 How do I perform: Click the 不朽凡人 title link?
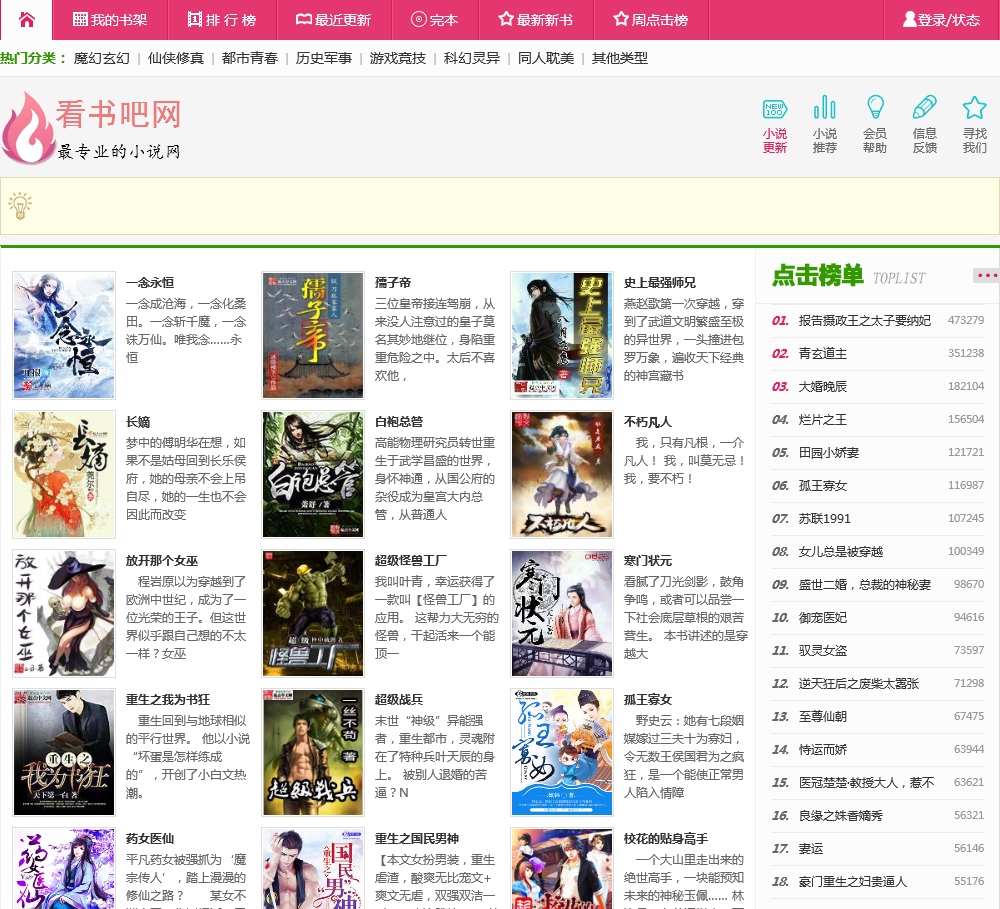click(x=647, y=422)
